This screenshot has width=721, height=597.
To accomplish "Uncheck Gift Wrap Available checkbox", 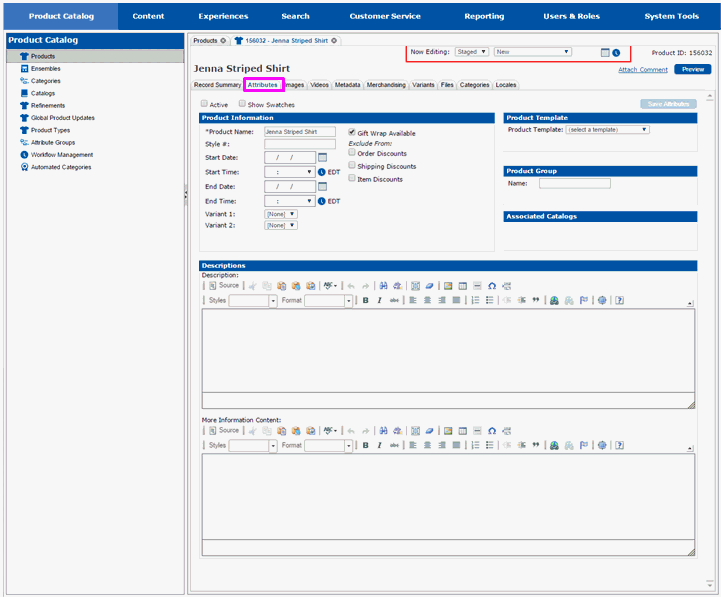I will tap(352, 132).
